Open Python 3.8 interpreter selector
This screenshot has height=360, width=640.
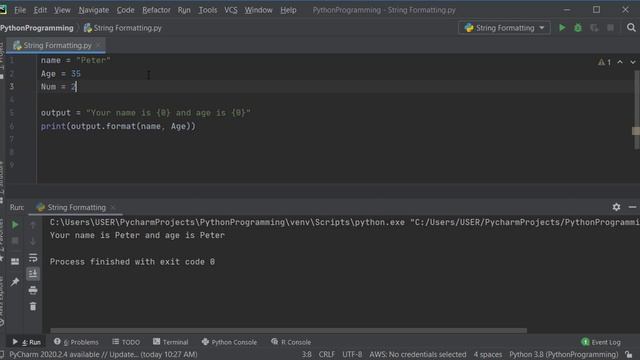coord(564,355)
